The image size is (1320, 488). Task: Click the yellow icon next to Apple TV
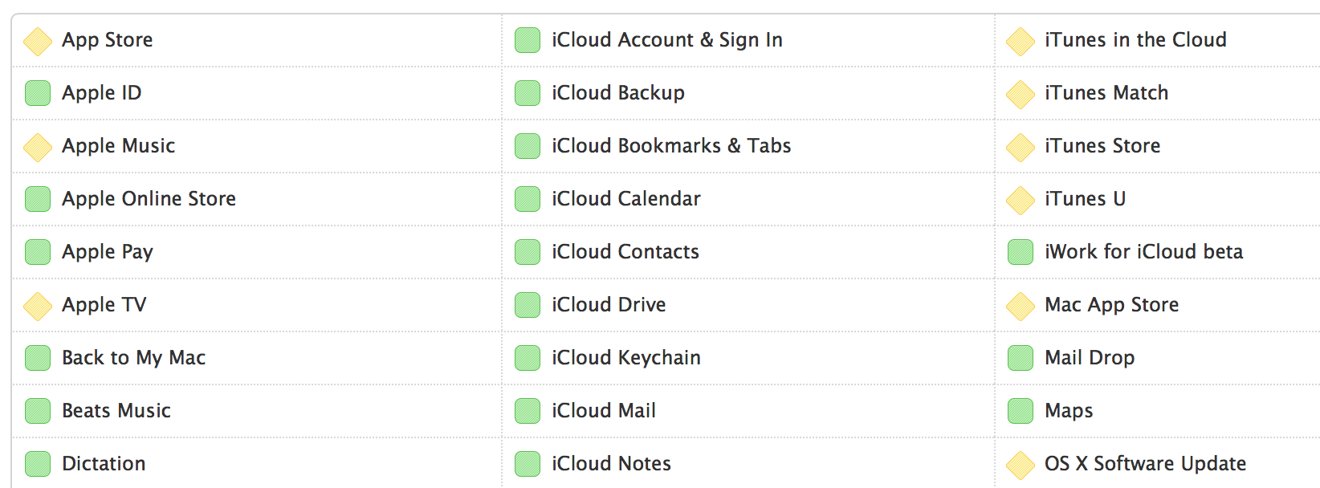38,306
